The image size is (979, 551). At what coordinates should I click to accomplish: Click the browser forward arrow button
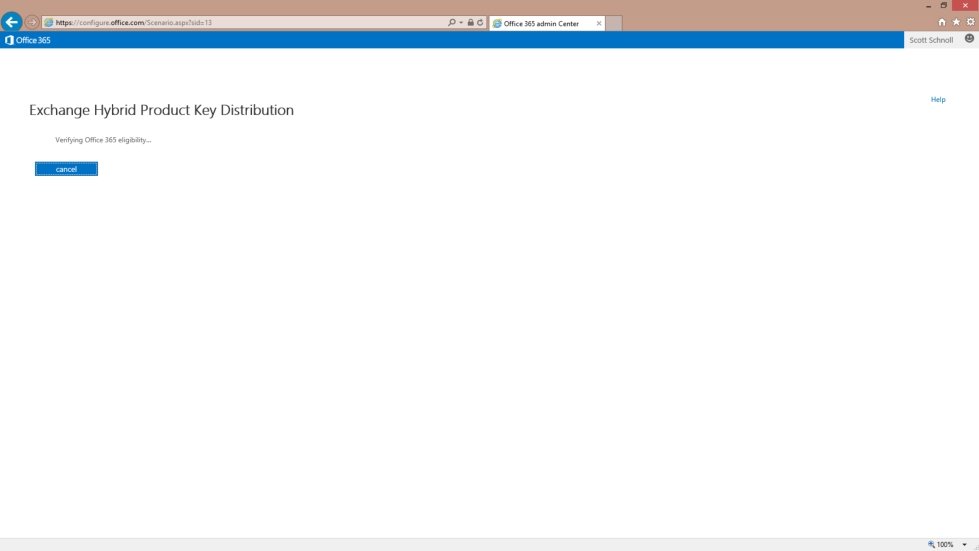[32, 22]
